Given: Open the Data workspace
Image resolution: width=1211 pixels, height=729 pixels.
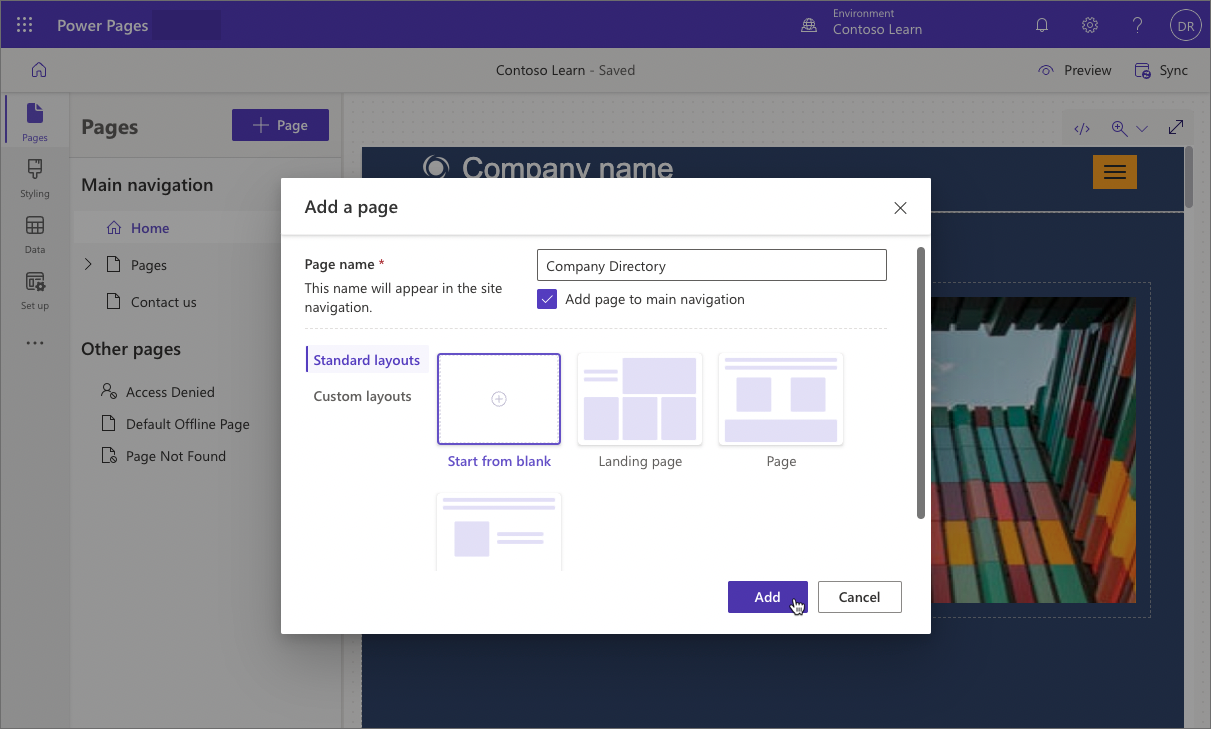Looking at the screenshot, I should point(35,233).
